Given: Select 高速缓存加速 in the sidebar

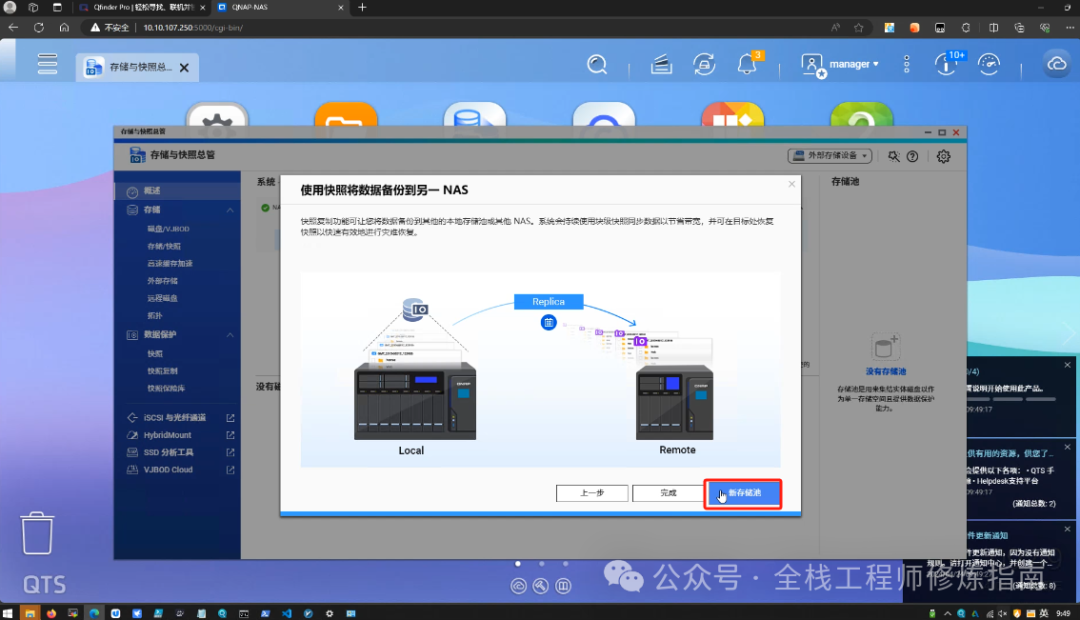Looking at the screenshot, I should tap(169, 263).
